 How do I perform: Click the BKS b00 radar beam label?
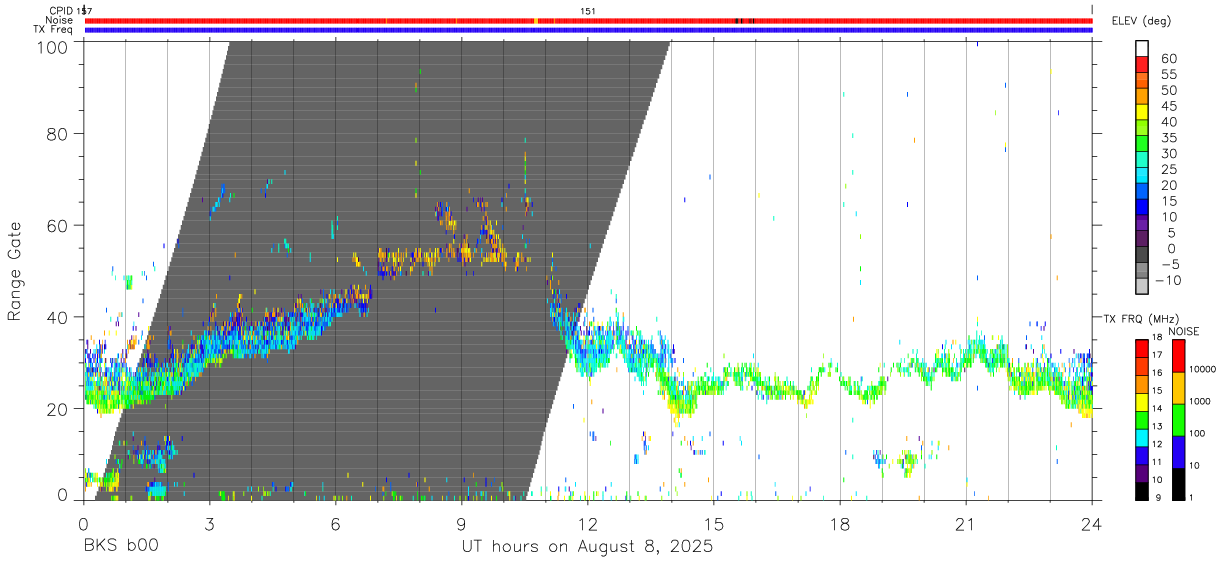coord(120,547)
